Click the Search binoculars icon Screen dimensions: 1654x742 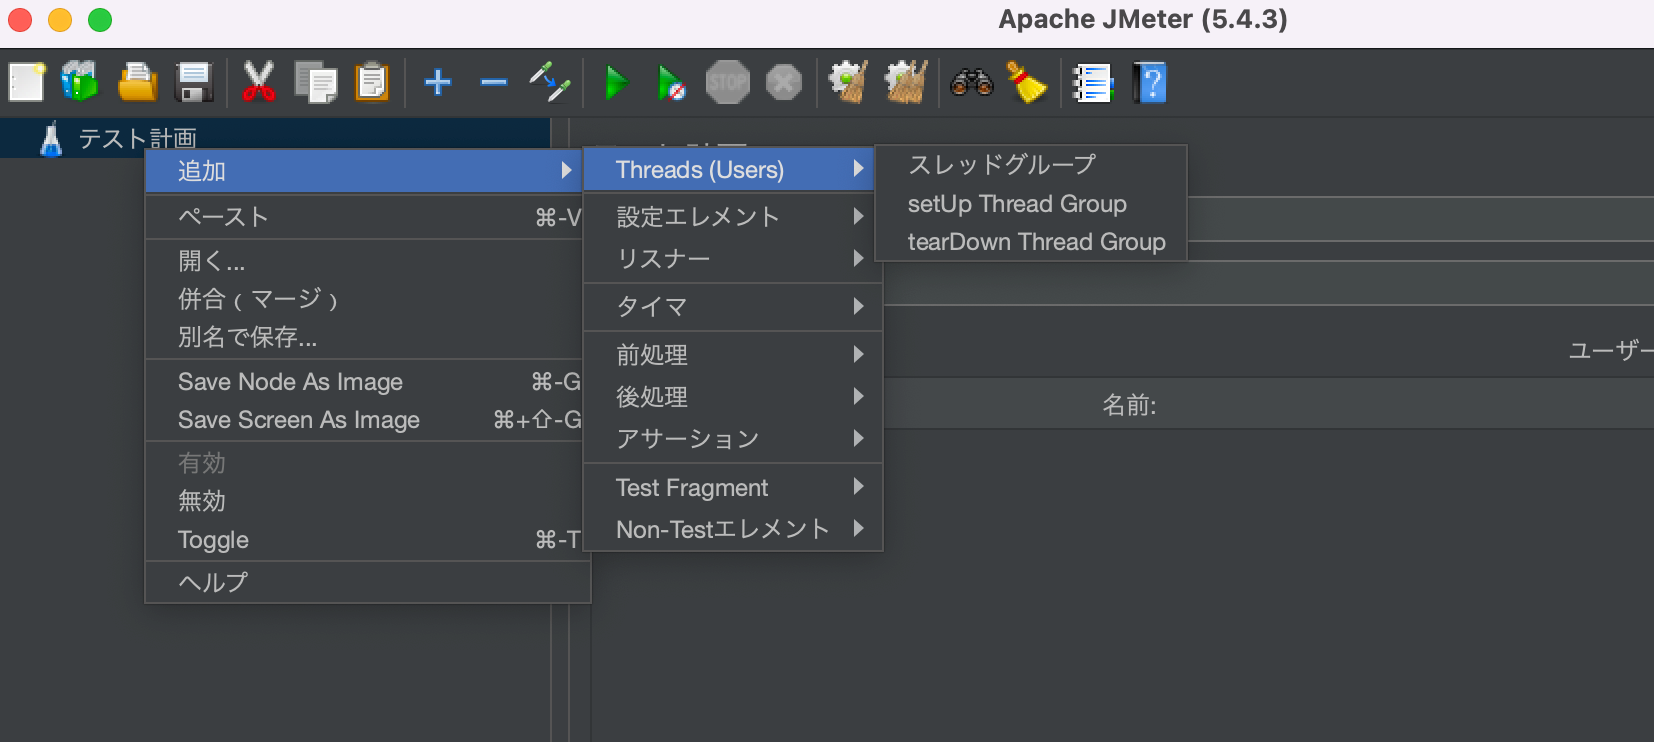[971, 82]
